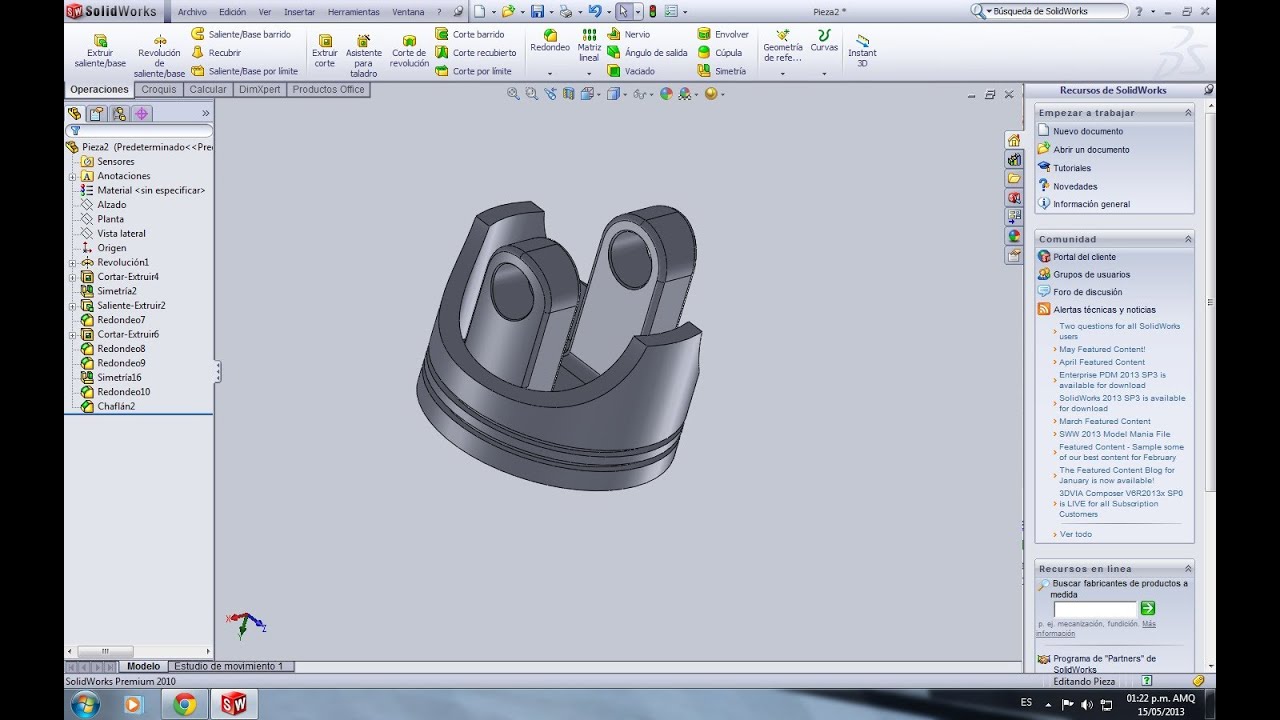Expand feature tree panel with double chevron

[x=206, y=114]
